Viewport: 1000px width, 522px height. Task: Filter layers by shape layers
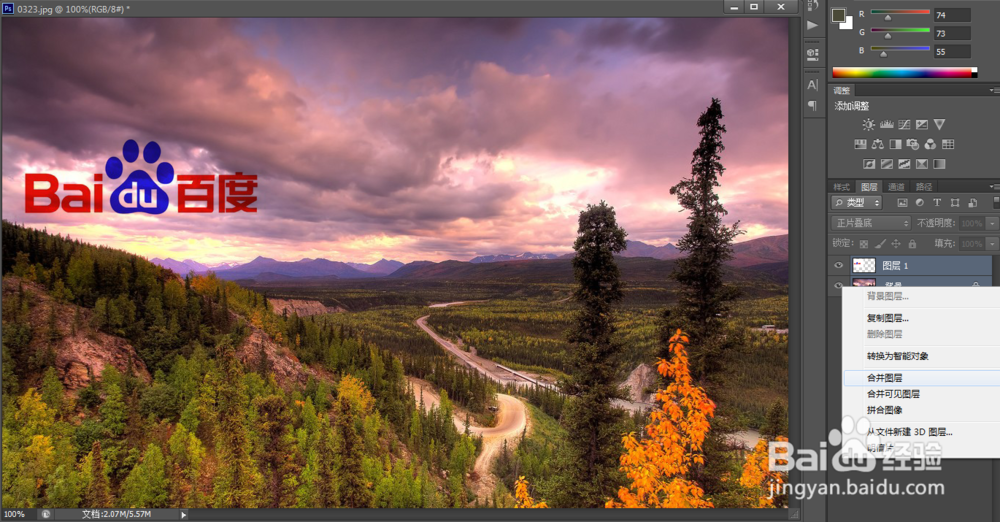click(x=955, y=203)
